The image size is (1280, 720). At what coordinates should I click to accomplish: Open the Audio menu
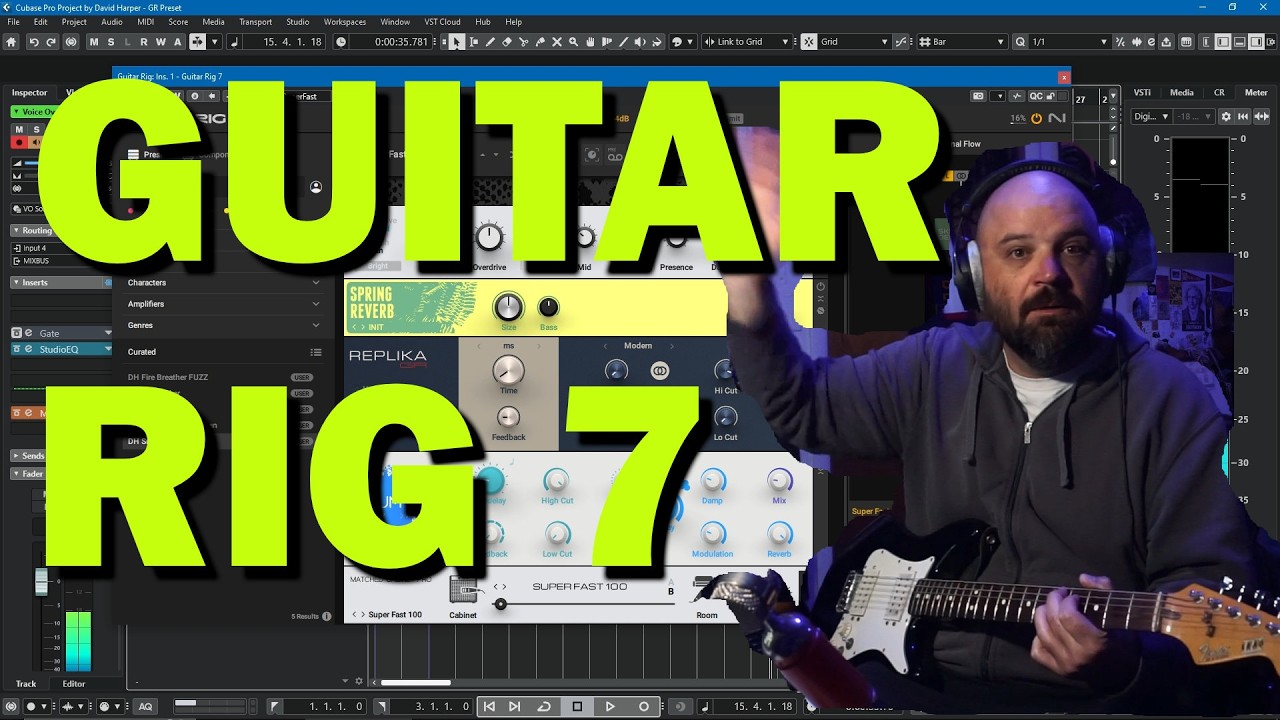point(112,22)
